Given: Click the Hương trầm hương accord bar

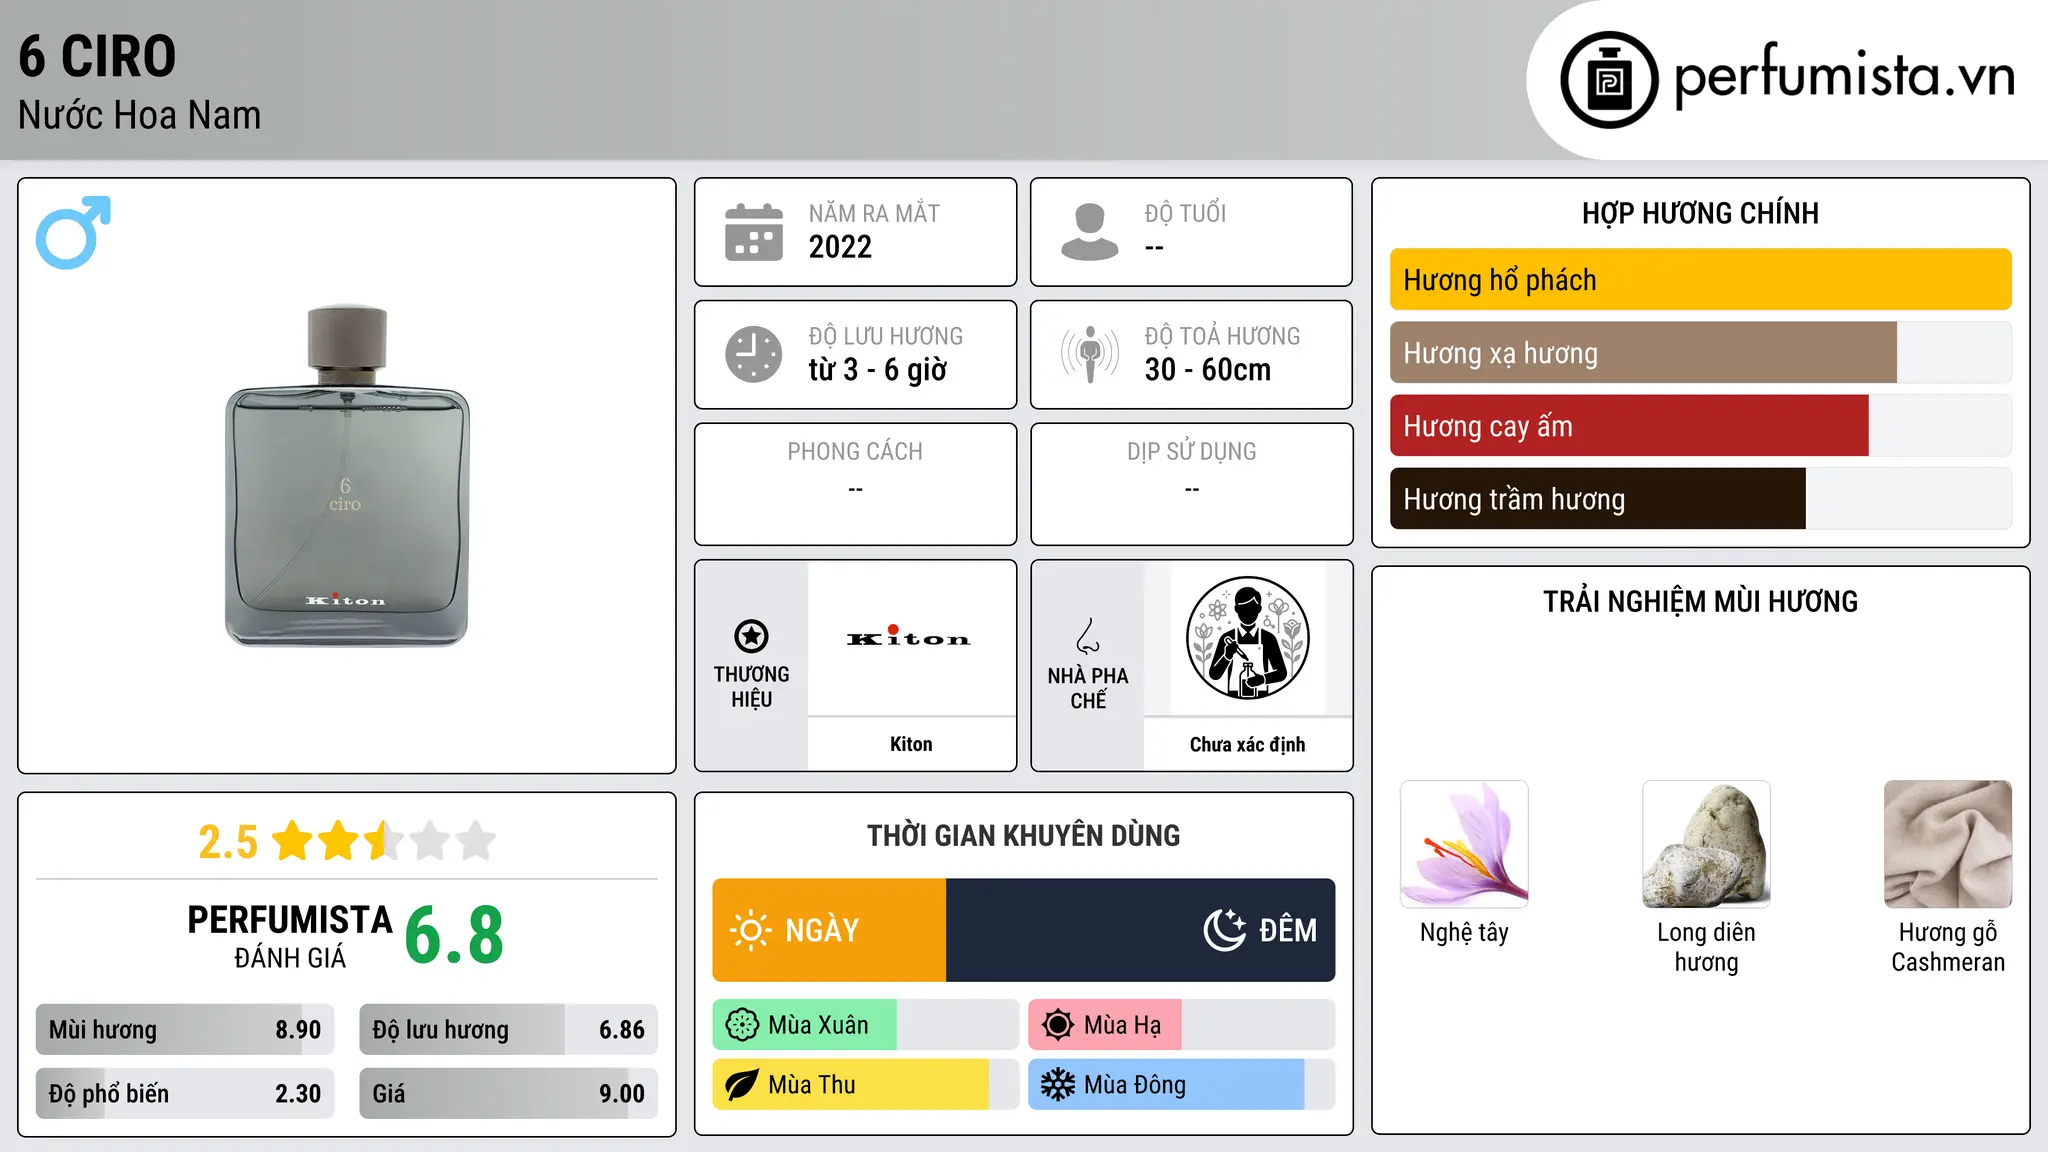Looking at the screenshot, I should [x=1701, y=499].
